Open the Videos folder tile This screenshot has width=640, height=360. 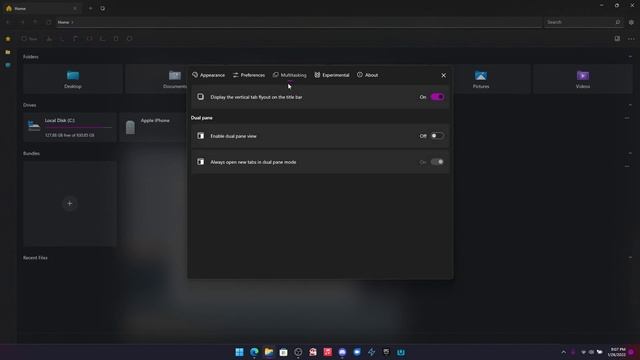[x=582, y=79]
